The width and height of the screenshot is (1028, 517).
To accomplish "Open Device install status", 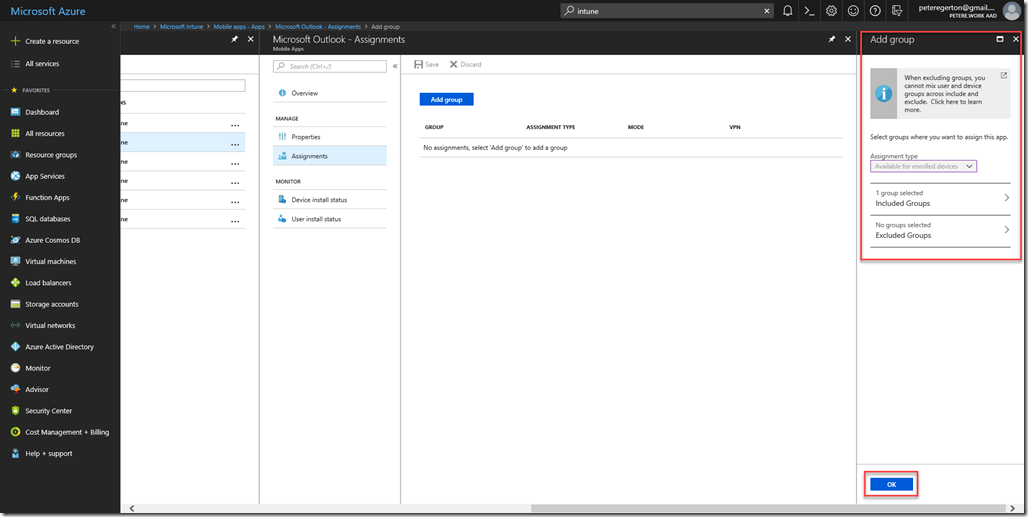I will click(319, 200).
